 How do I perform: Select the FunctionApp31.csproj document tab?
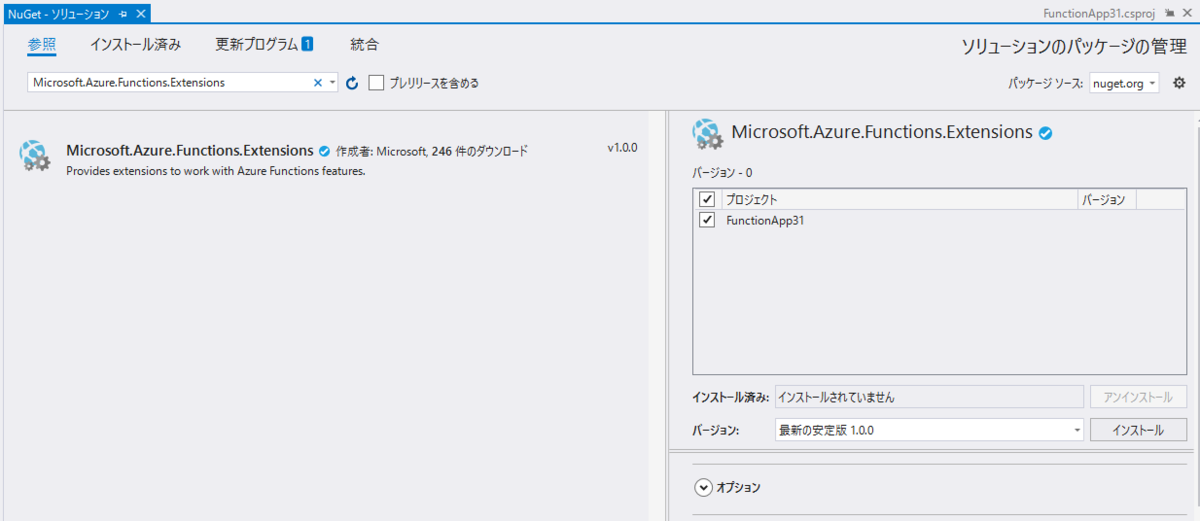coord(1099,14)
